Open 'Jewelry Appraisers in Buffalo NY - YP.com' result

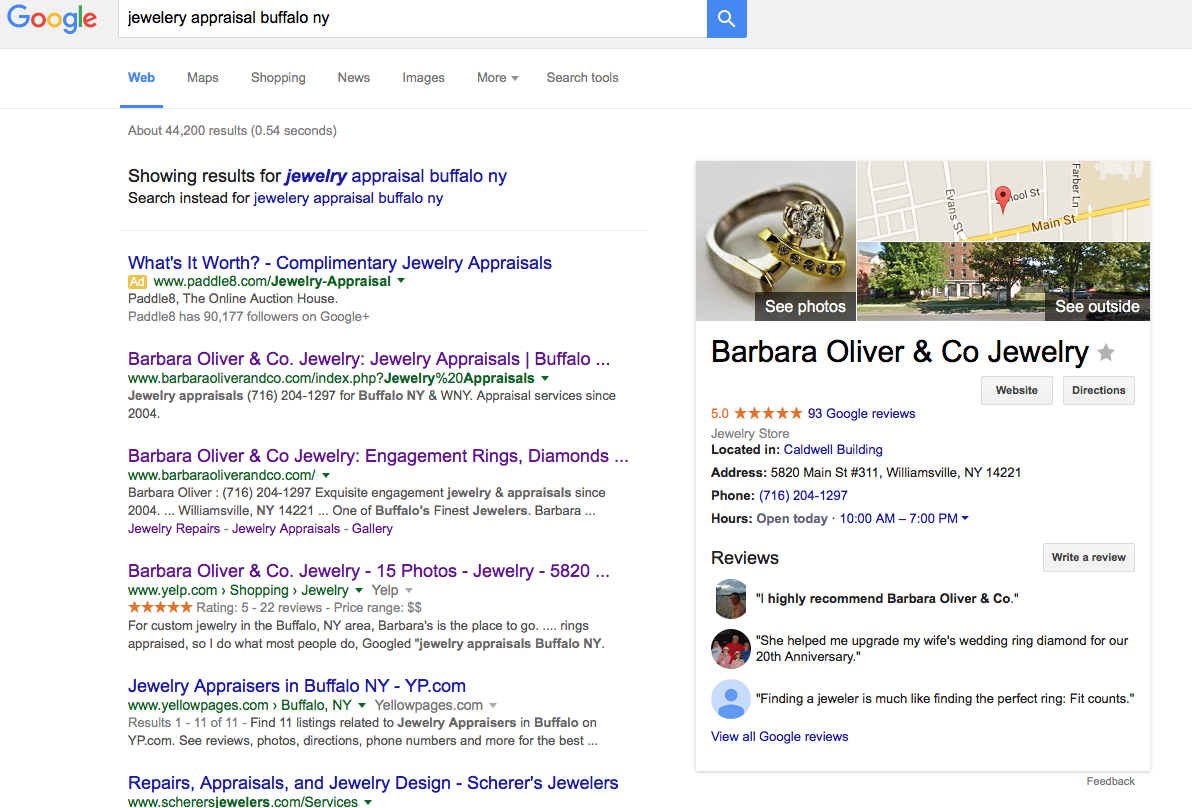pos(296,686)
